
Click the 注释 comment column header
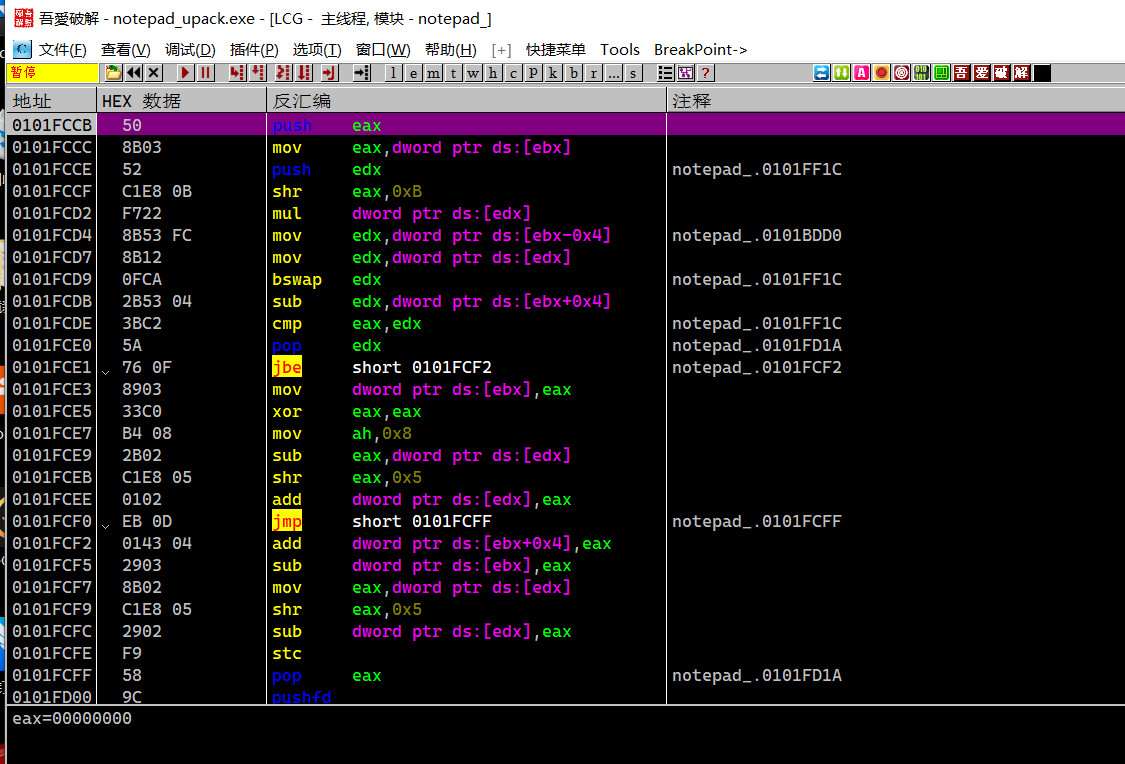(692, 101)
